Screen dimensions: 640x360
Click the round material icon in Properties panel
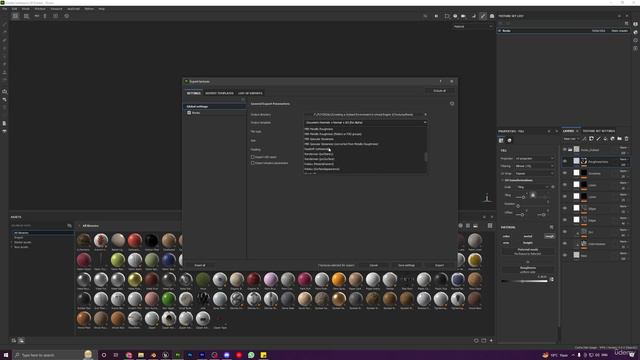(509, 140)
